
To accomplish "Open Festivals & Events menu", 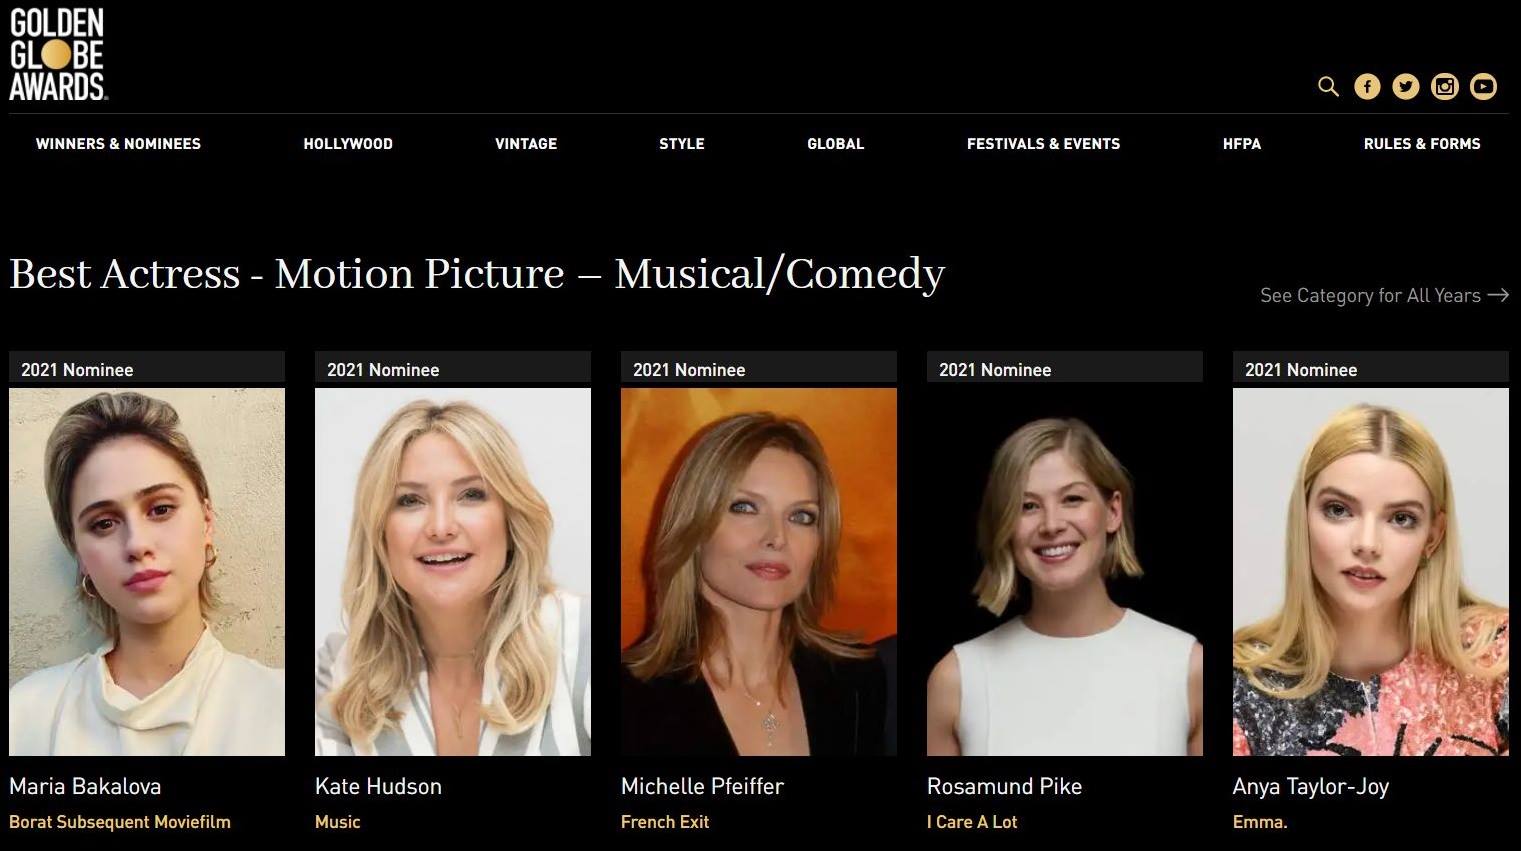I will (1043, 144).
